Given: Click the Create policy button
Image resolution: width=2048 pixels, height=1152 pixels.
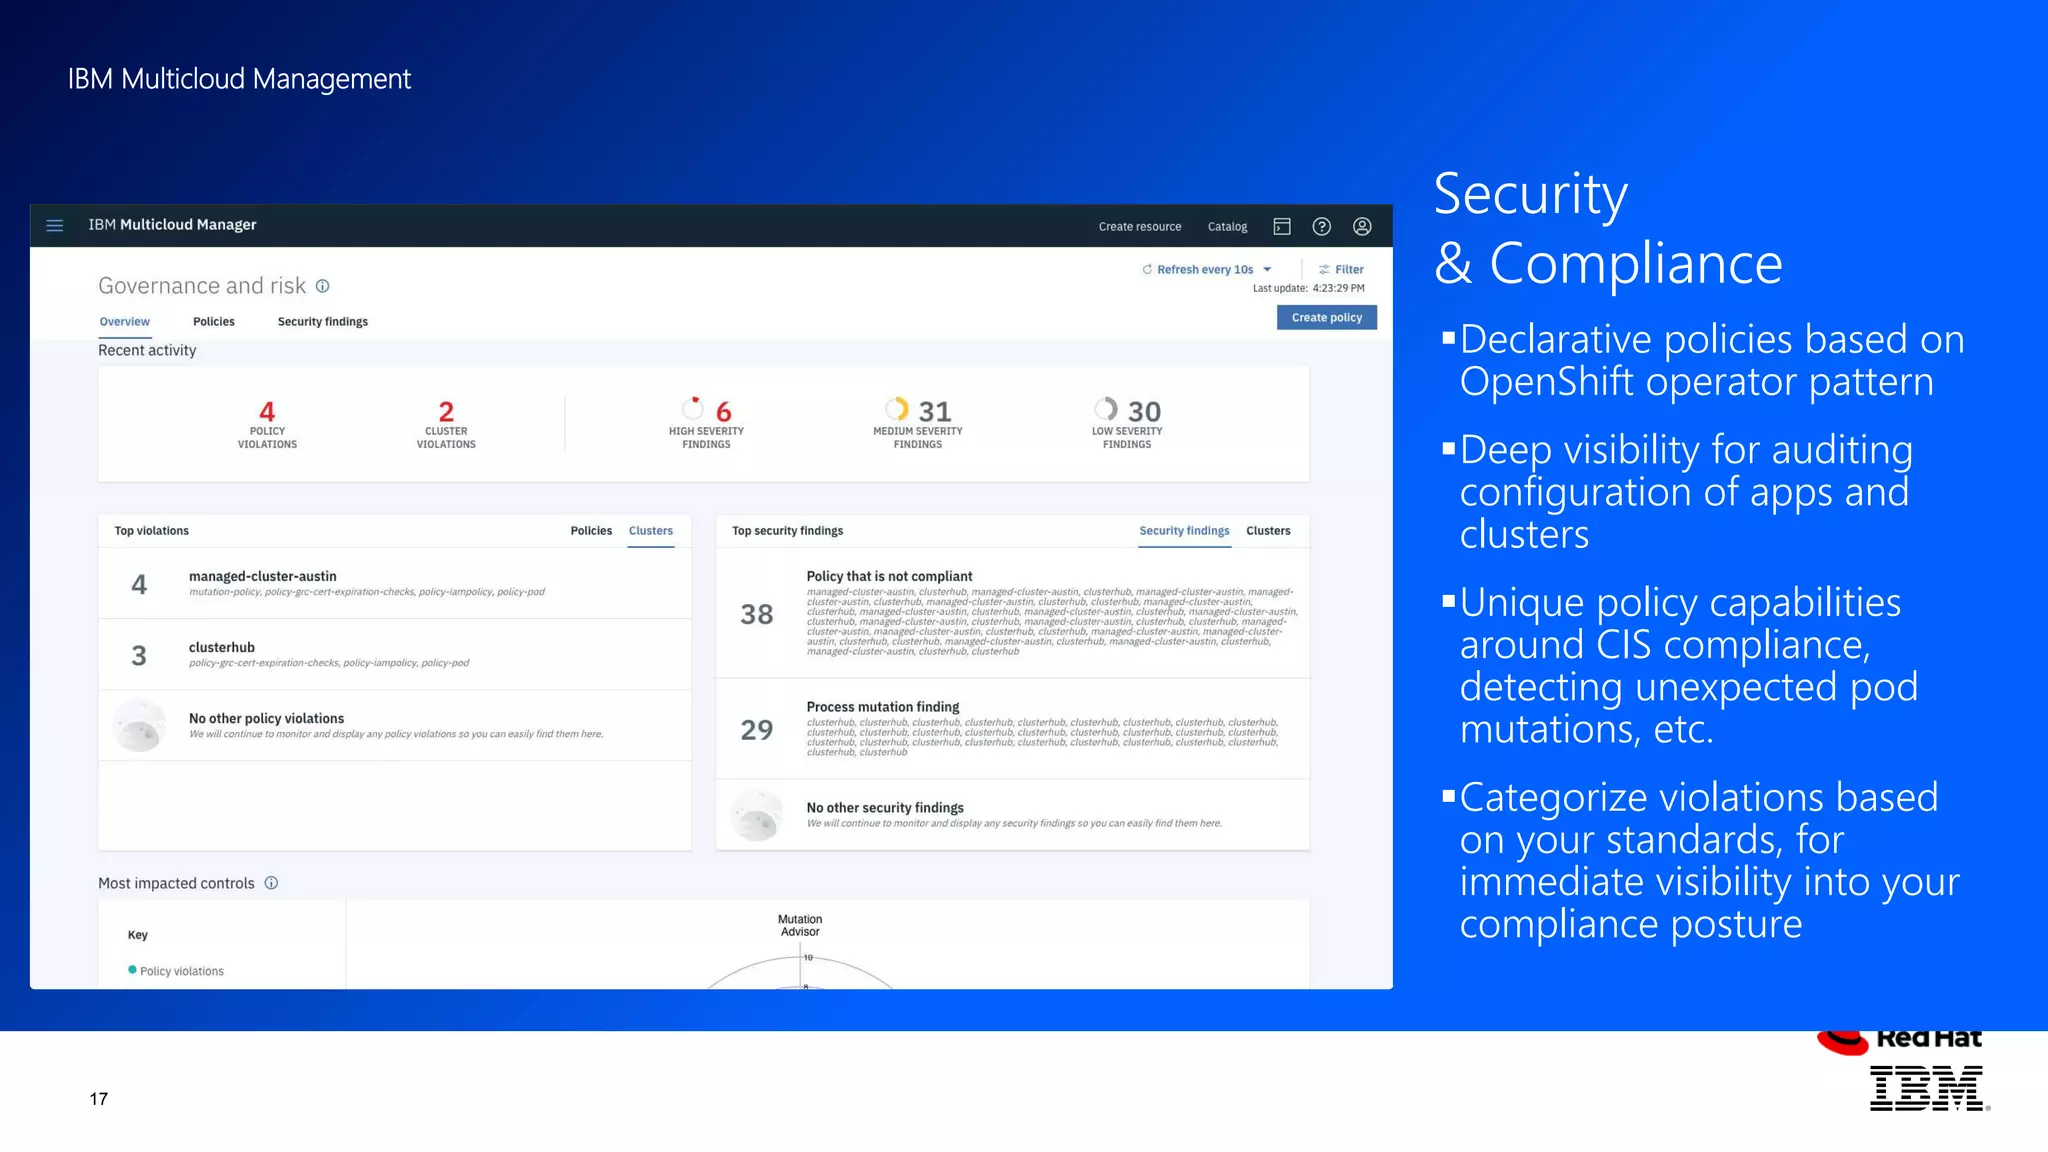Looking at the screenshot, I should (1327, 317).
